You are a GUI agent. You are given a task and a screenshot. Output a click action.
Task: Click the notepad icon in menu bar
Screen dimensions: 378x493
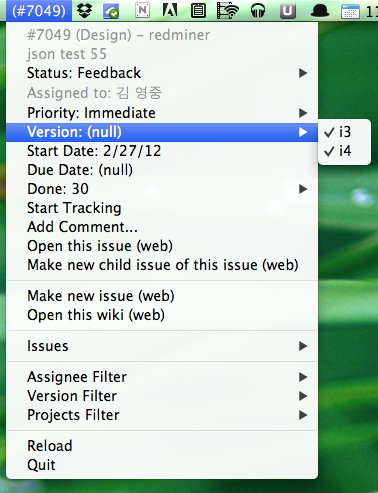pyautogui.click(x=198, y=11)
